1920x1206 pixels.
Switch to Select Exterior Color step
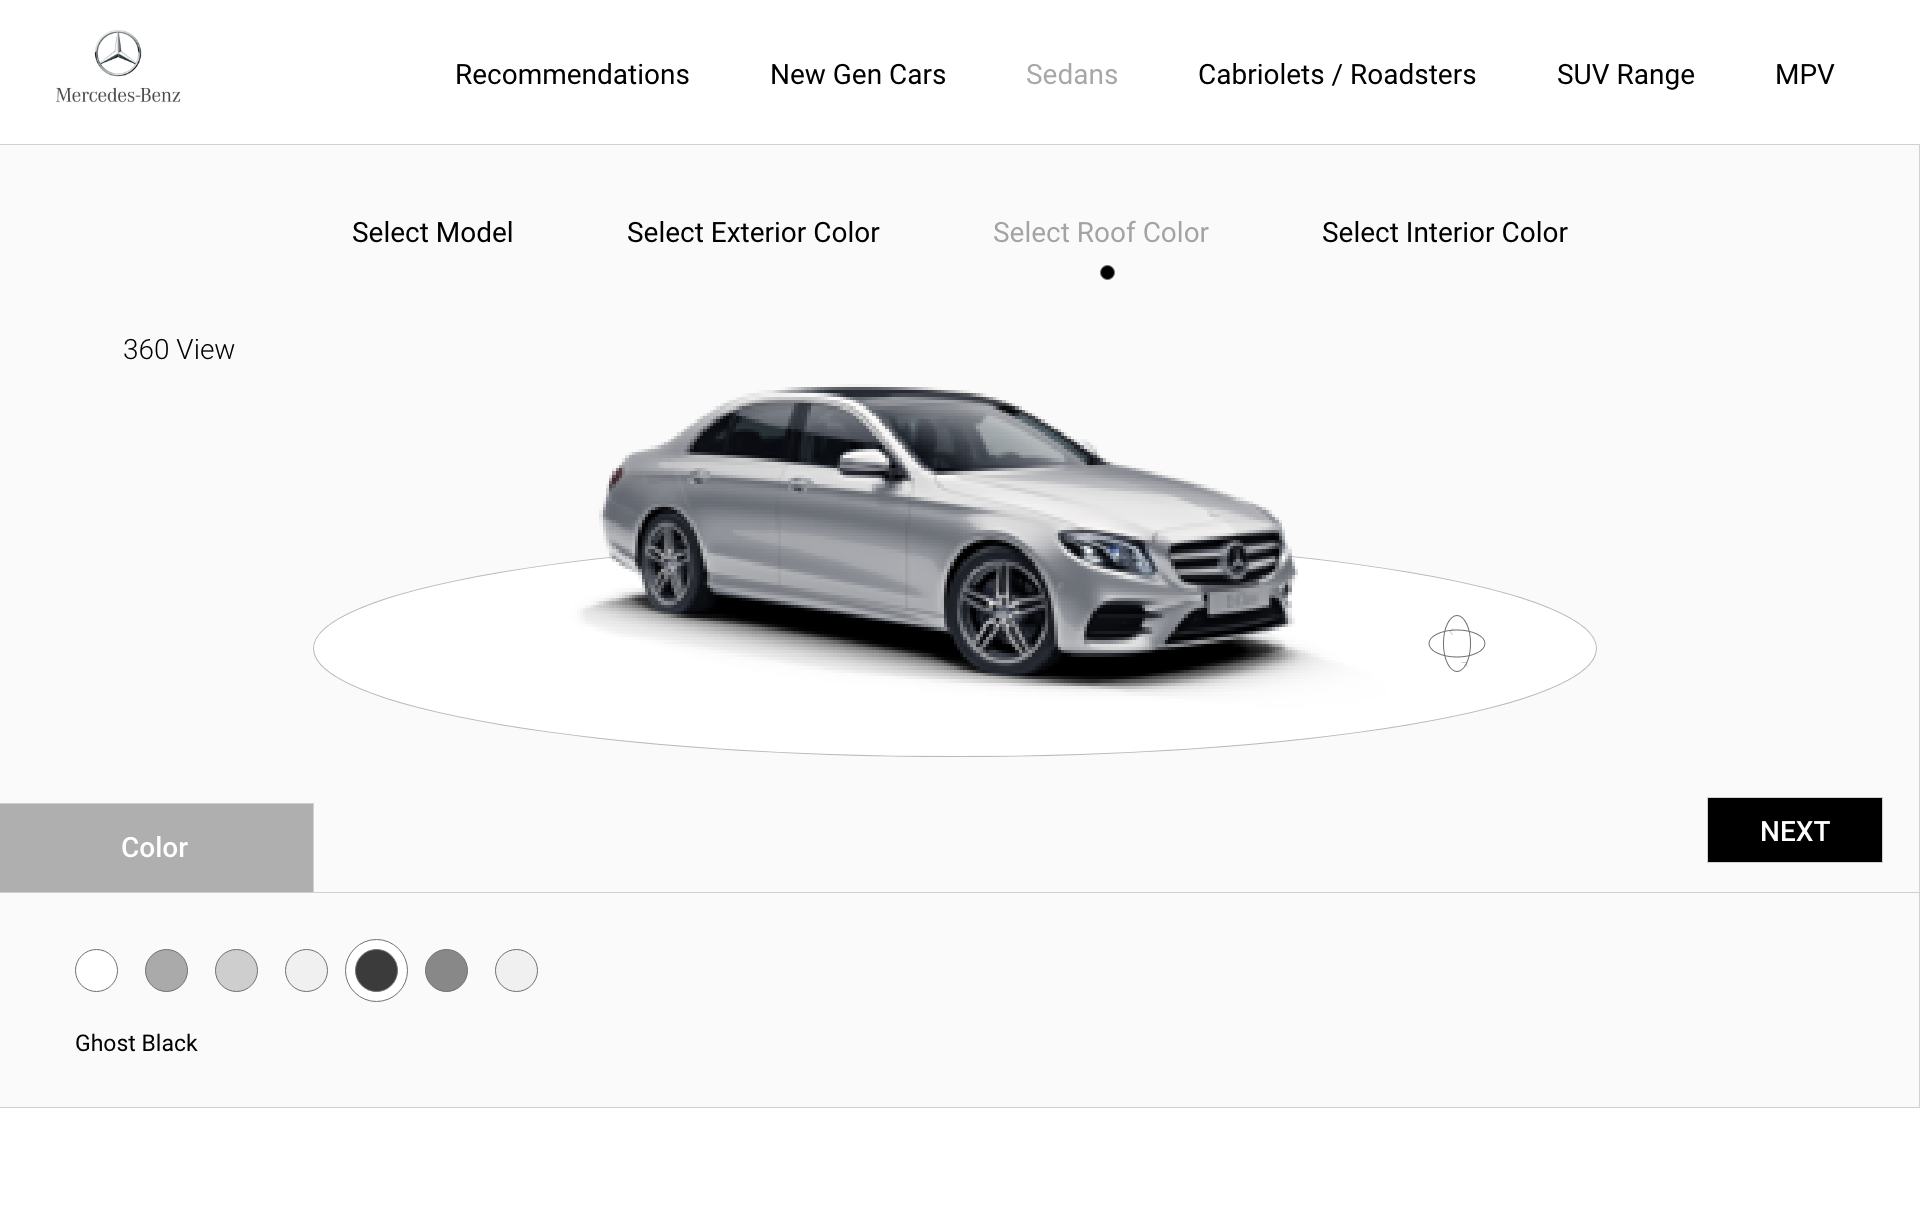click(x=752, y=233)
